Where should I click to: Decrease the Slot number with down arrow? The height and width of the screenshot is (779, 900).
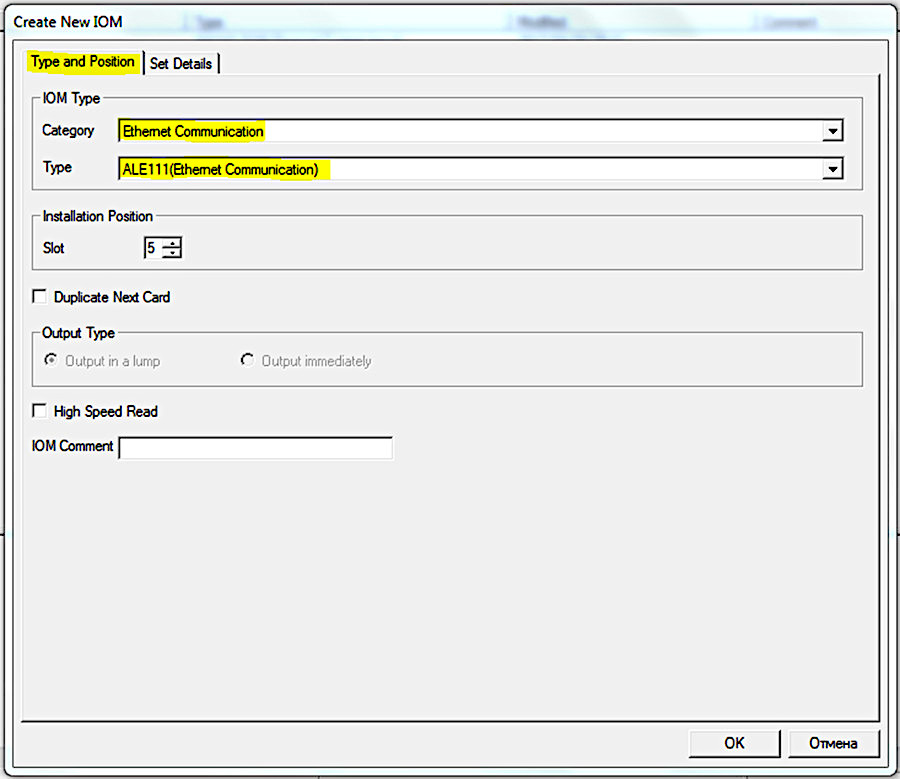tap(172, 253)
